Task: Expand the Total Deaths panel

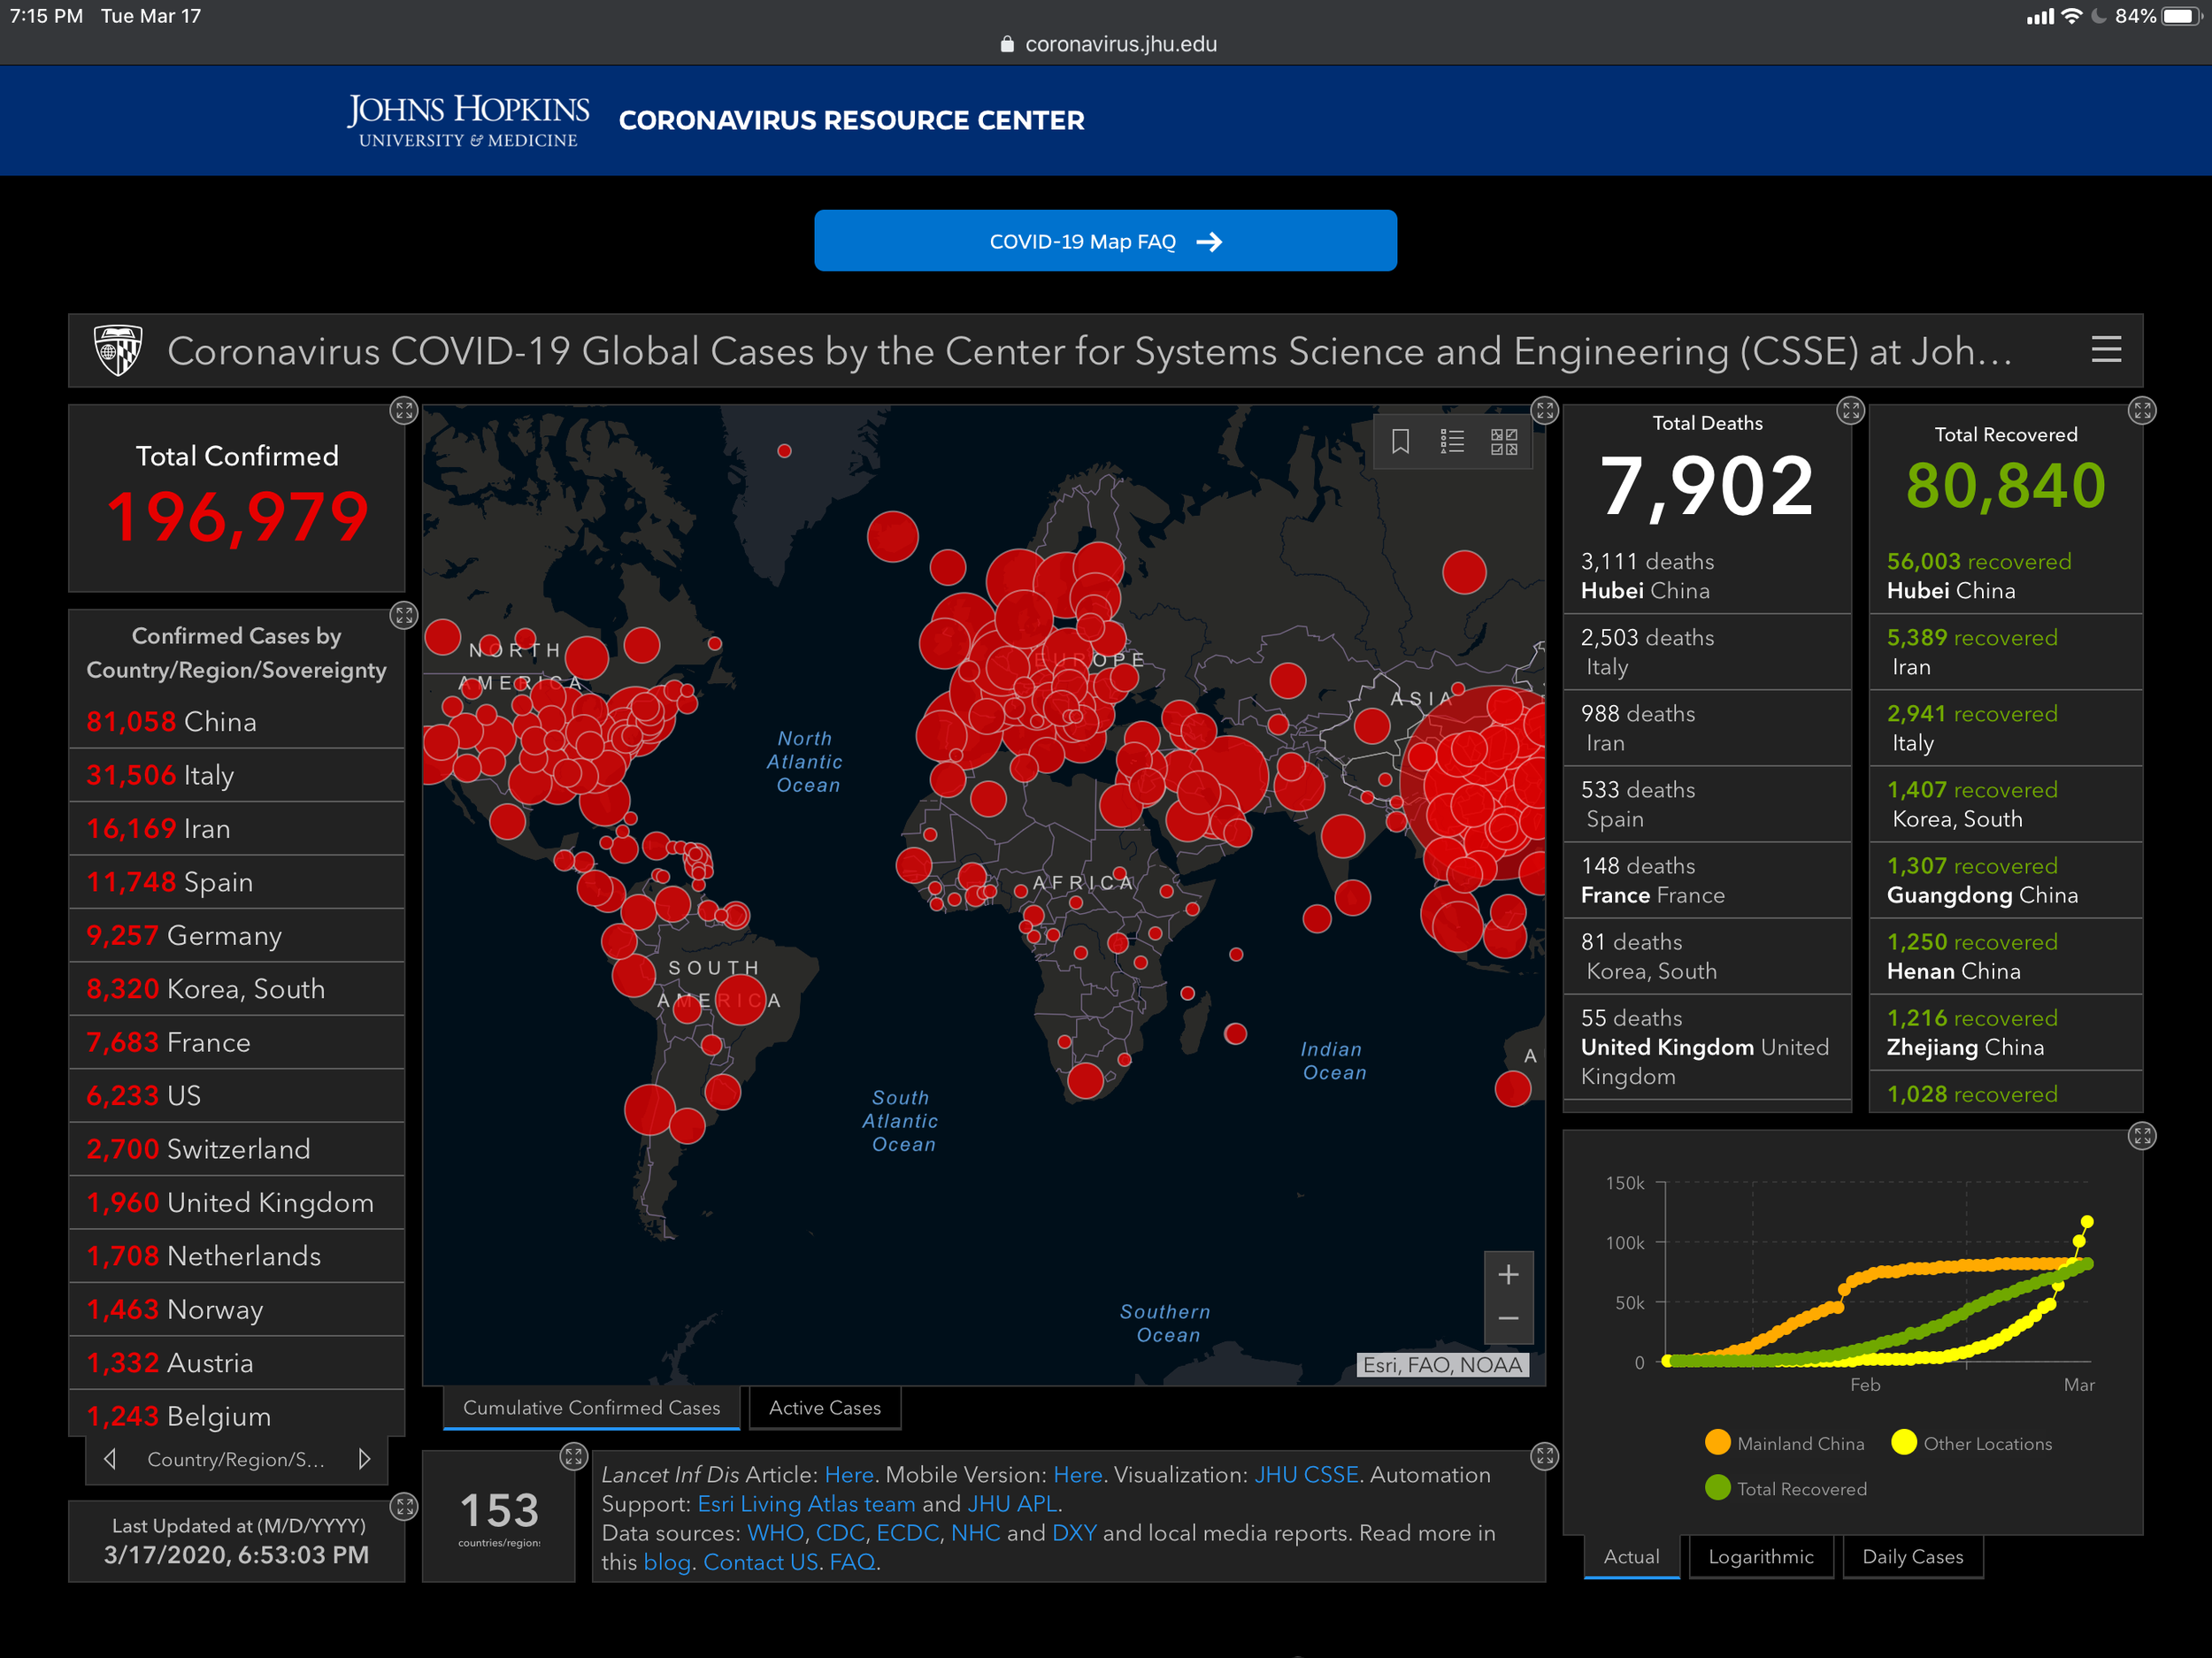Action: [x=1850, y=410]
